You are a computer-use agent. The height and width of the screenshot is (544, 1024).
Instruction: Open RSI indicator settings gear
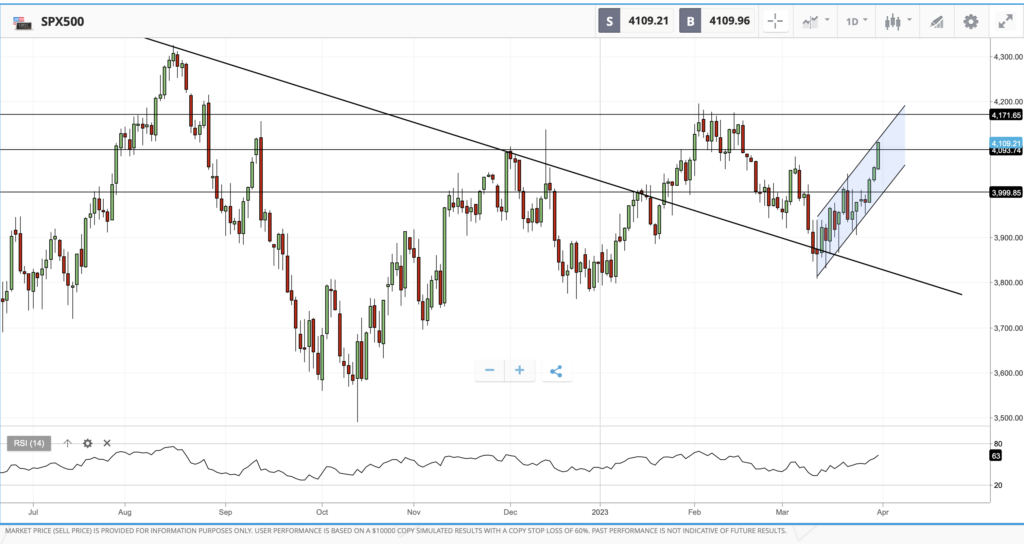87,443
